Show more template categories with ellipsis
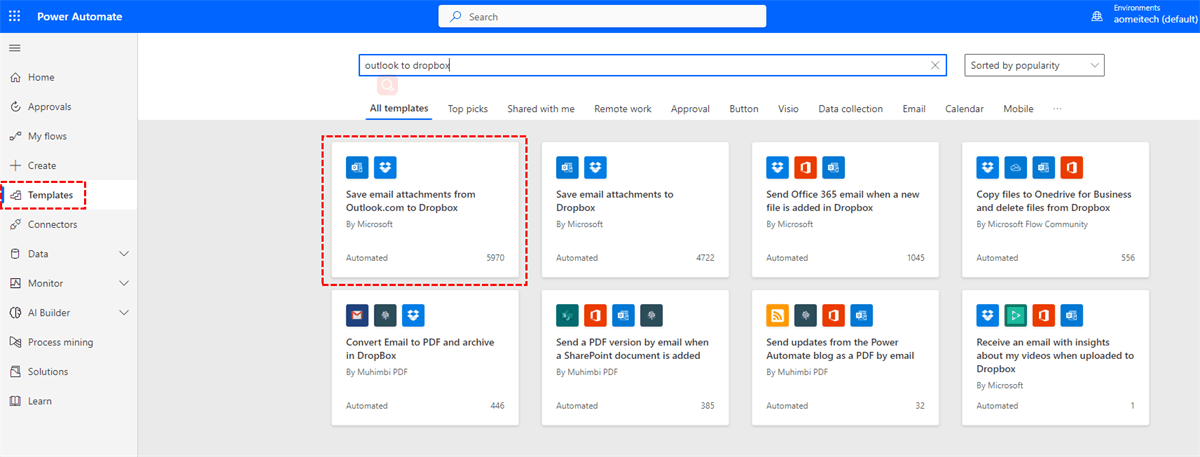Viewport: 1200px width, 457px height. (1057, 109)
